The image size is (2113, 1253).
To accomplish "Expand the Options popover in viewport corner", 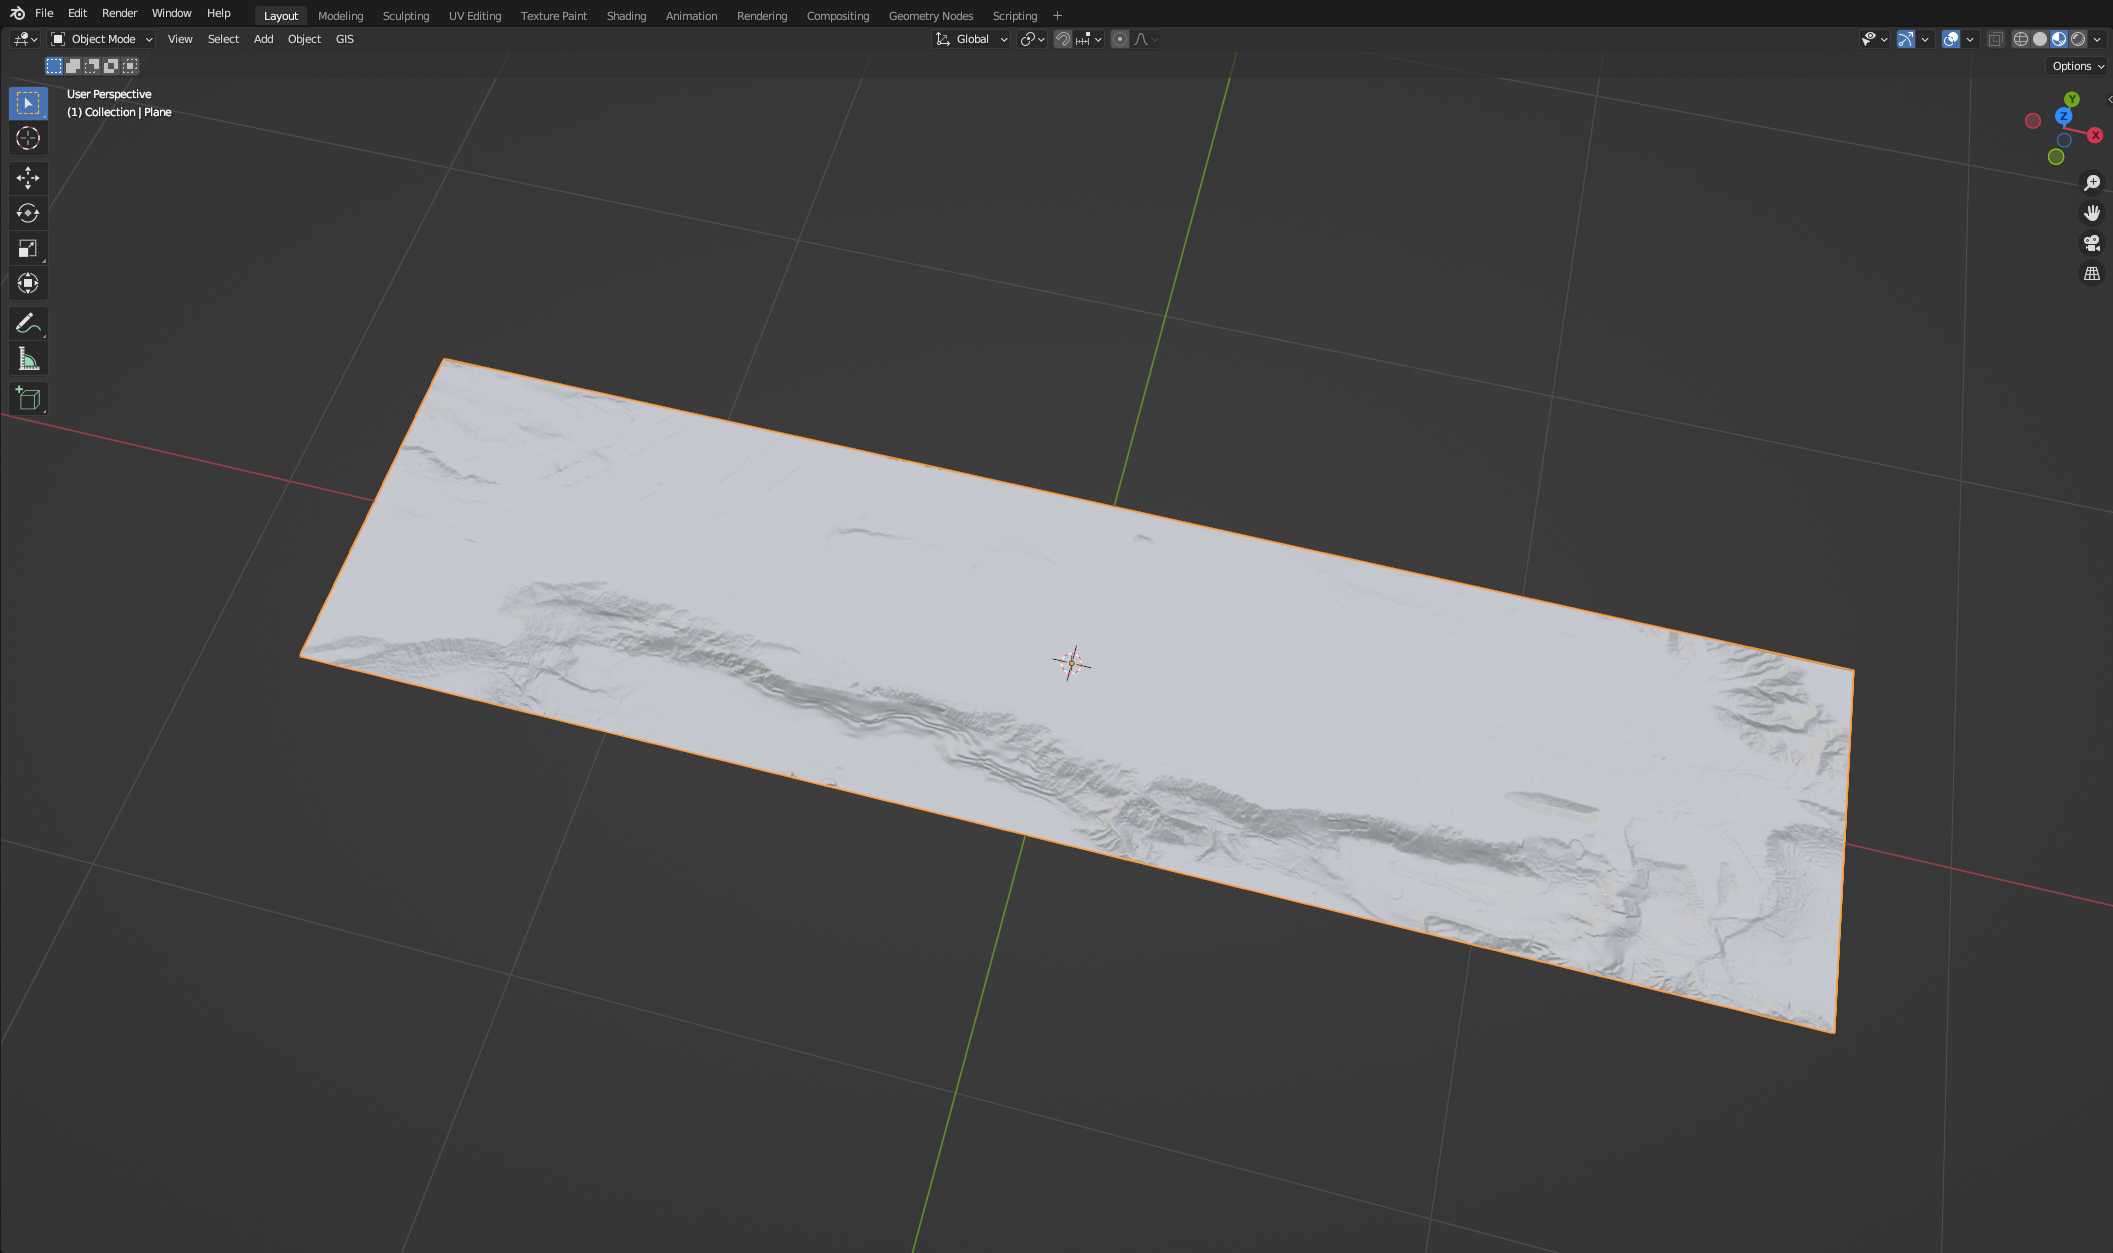I will 2075,66.
